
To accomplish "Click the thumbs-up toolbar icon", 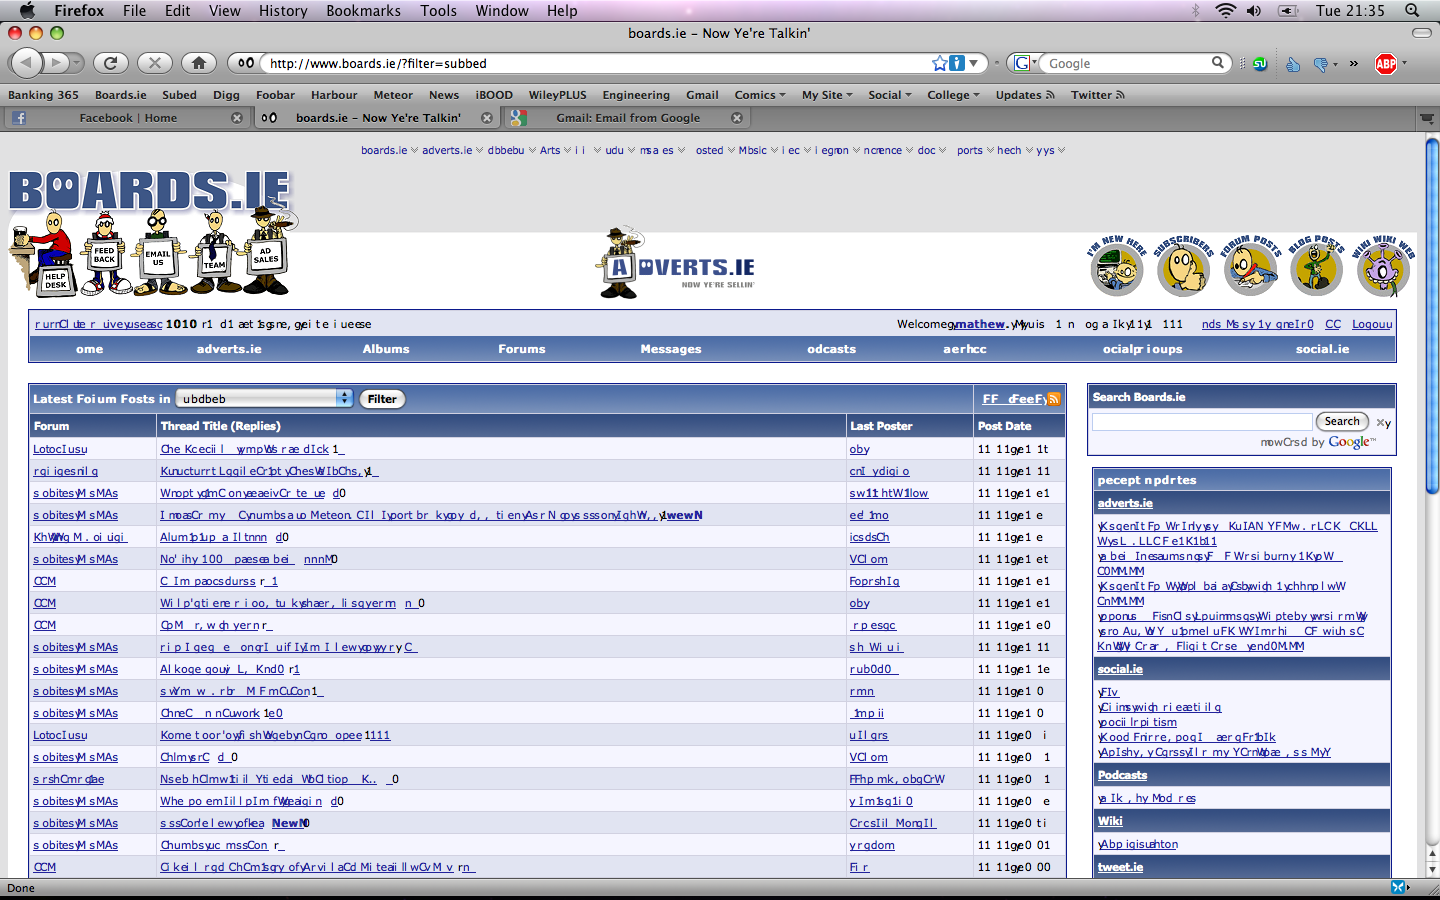I will pyautogui.click(x=1293, y=64).
